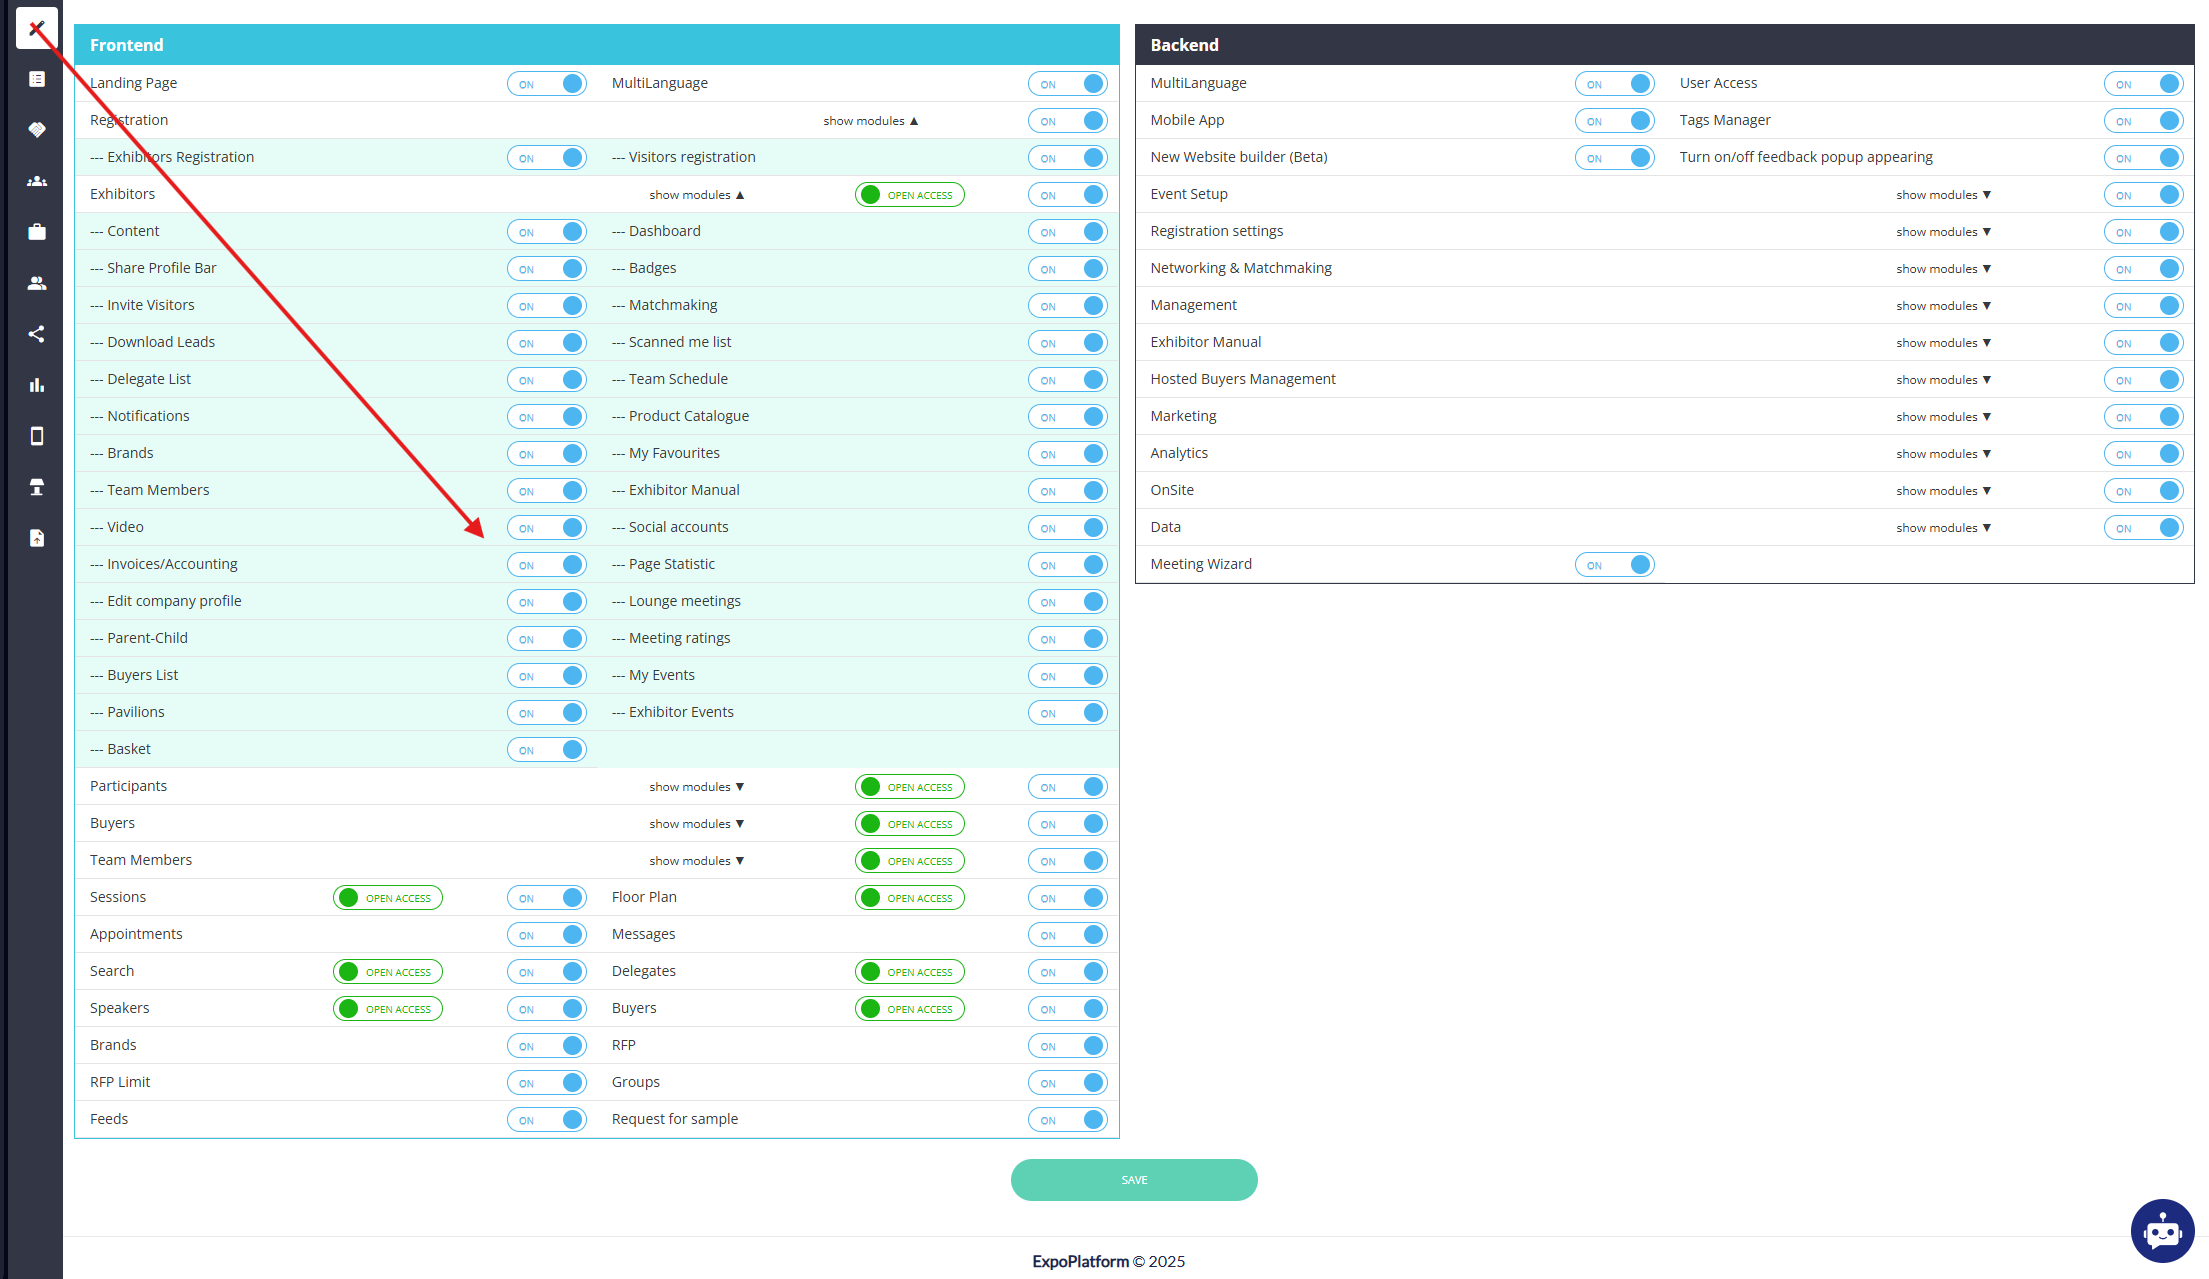
Task: Expand Event Setup show modules
Action: (x=1943, y=195)
